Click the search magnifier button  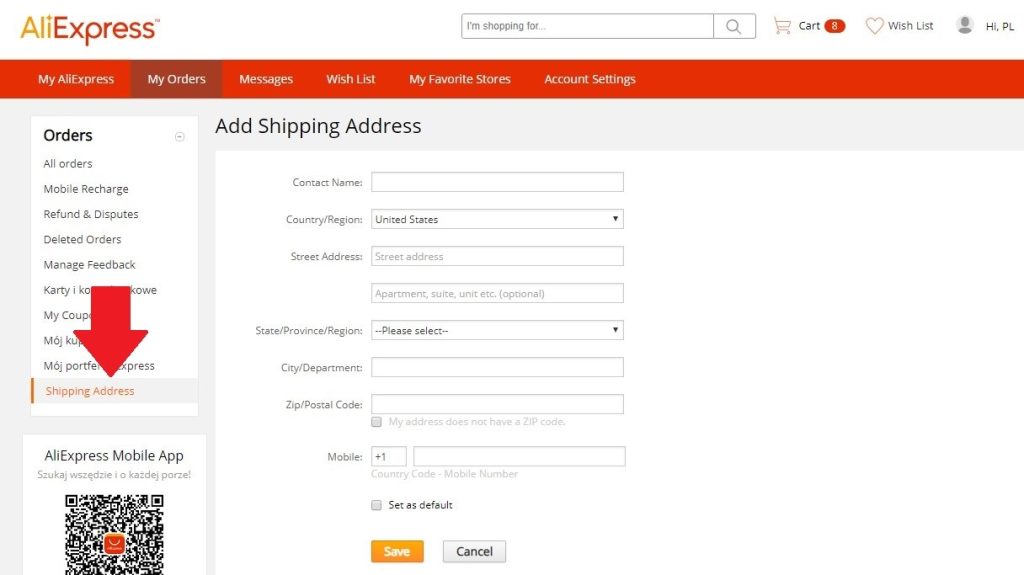click(734, 26)
